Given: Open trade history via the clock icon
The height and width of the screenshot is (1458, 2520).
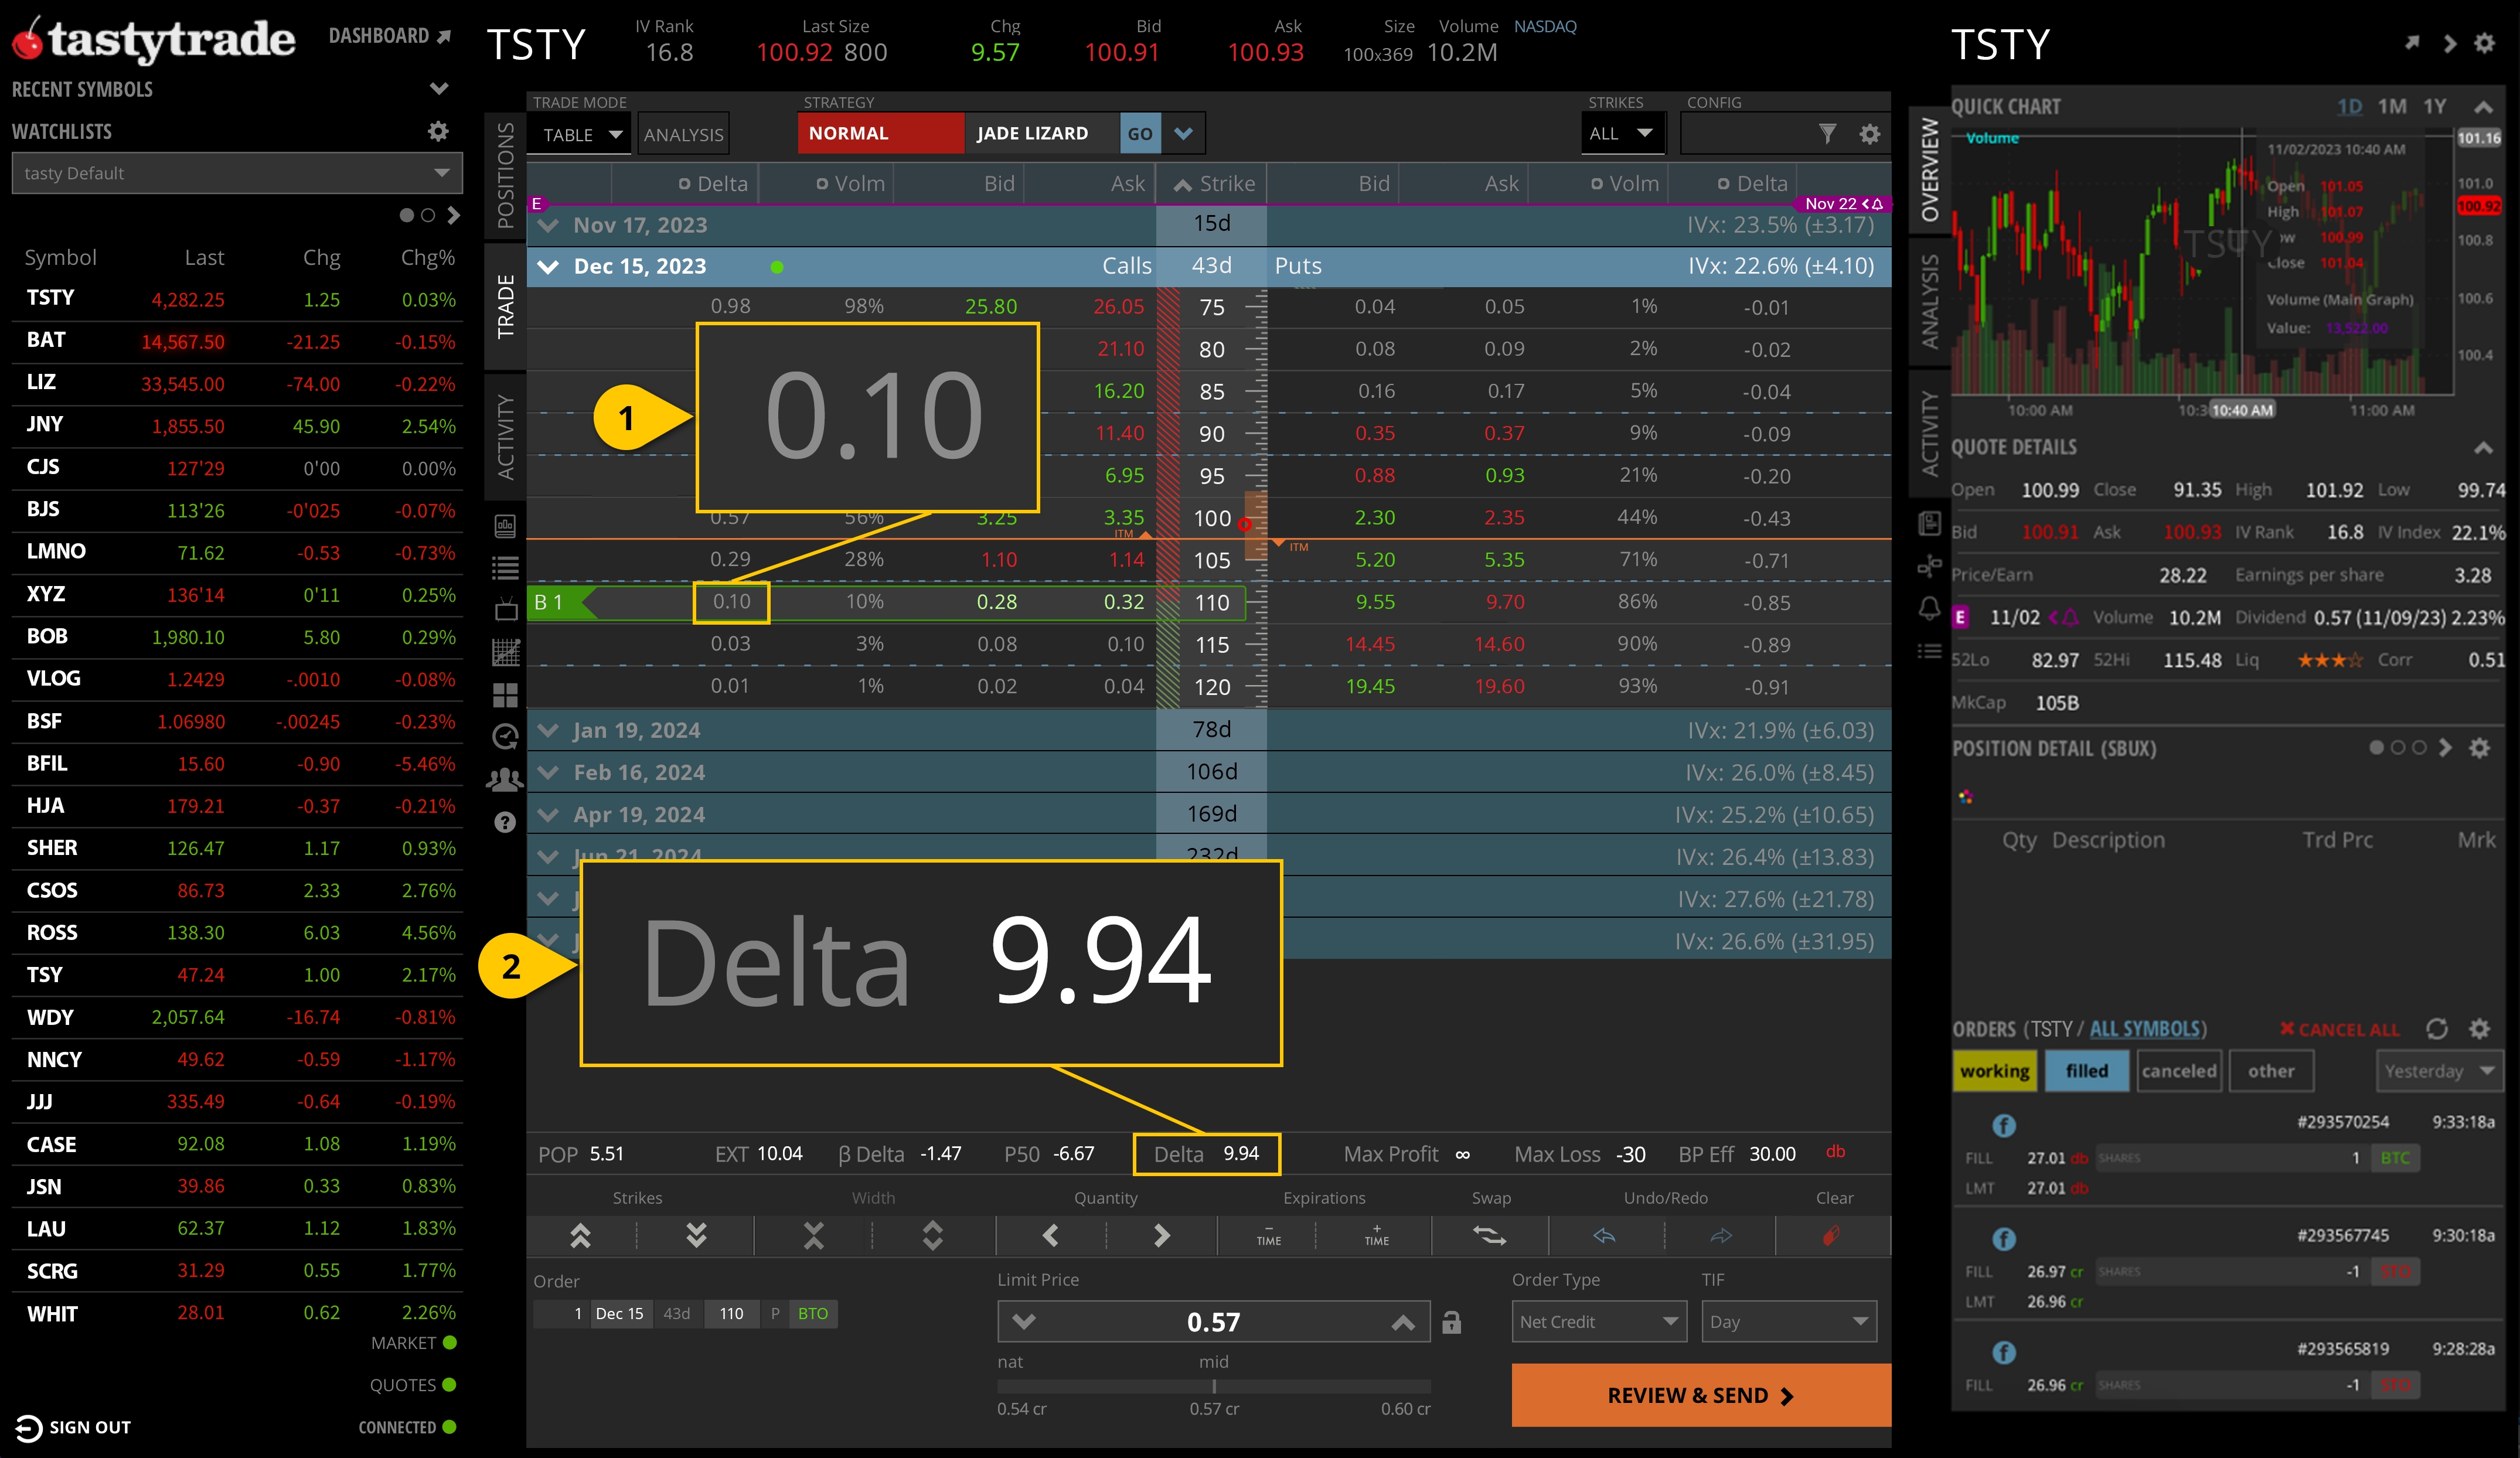Looking at the screenshot, I should [x=506, y=738].
